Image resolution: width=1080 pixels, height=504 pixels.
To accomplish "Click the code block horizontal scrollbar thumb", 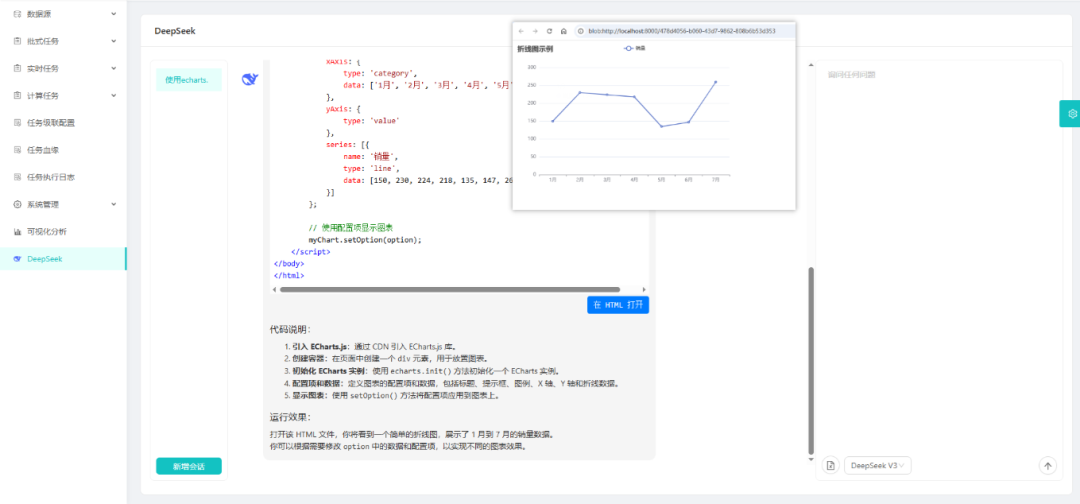I will tap(450, 290).
